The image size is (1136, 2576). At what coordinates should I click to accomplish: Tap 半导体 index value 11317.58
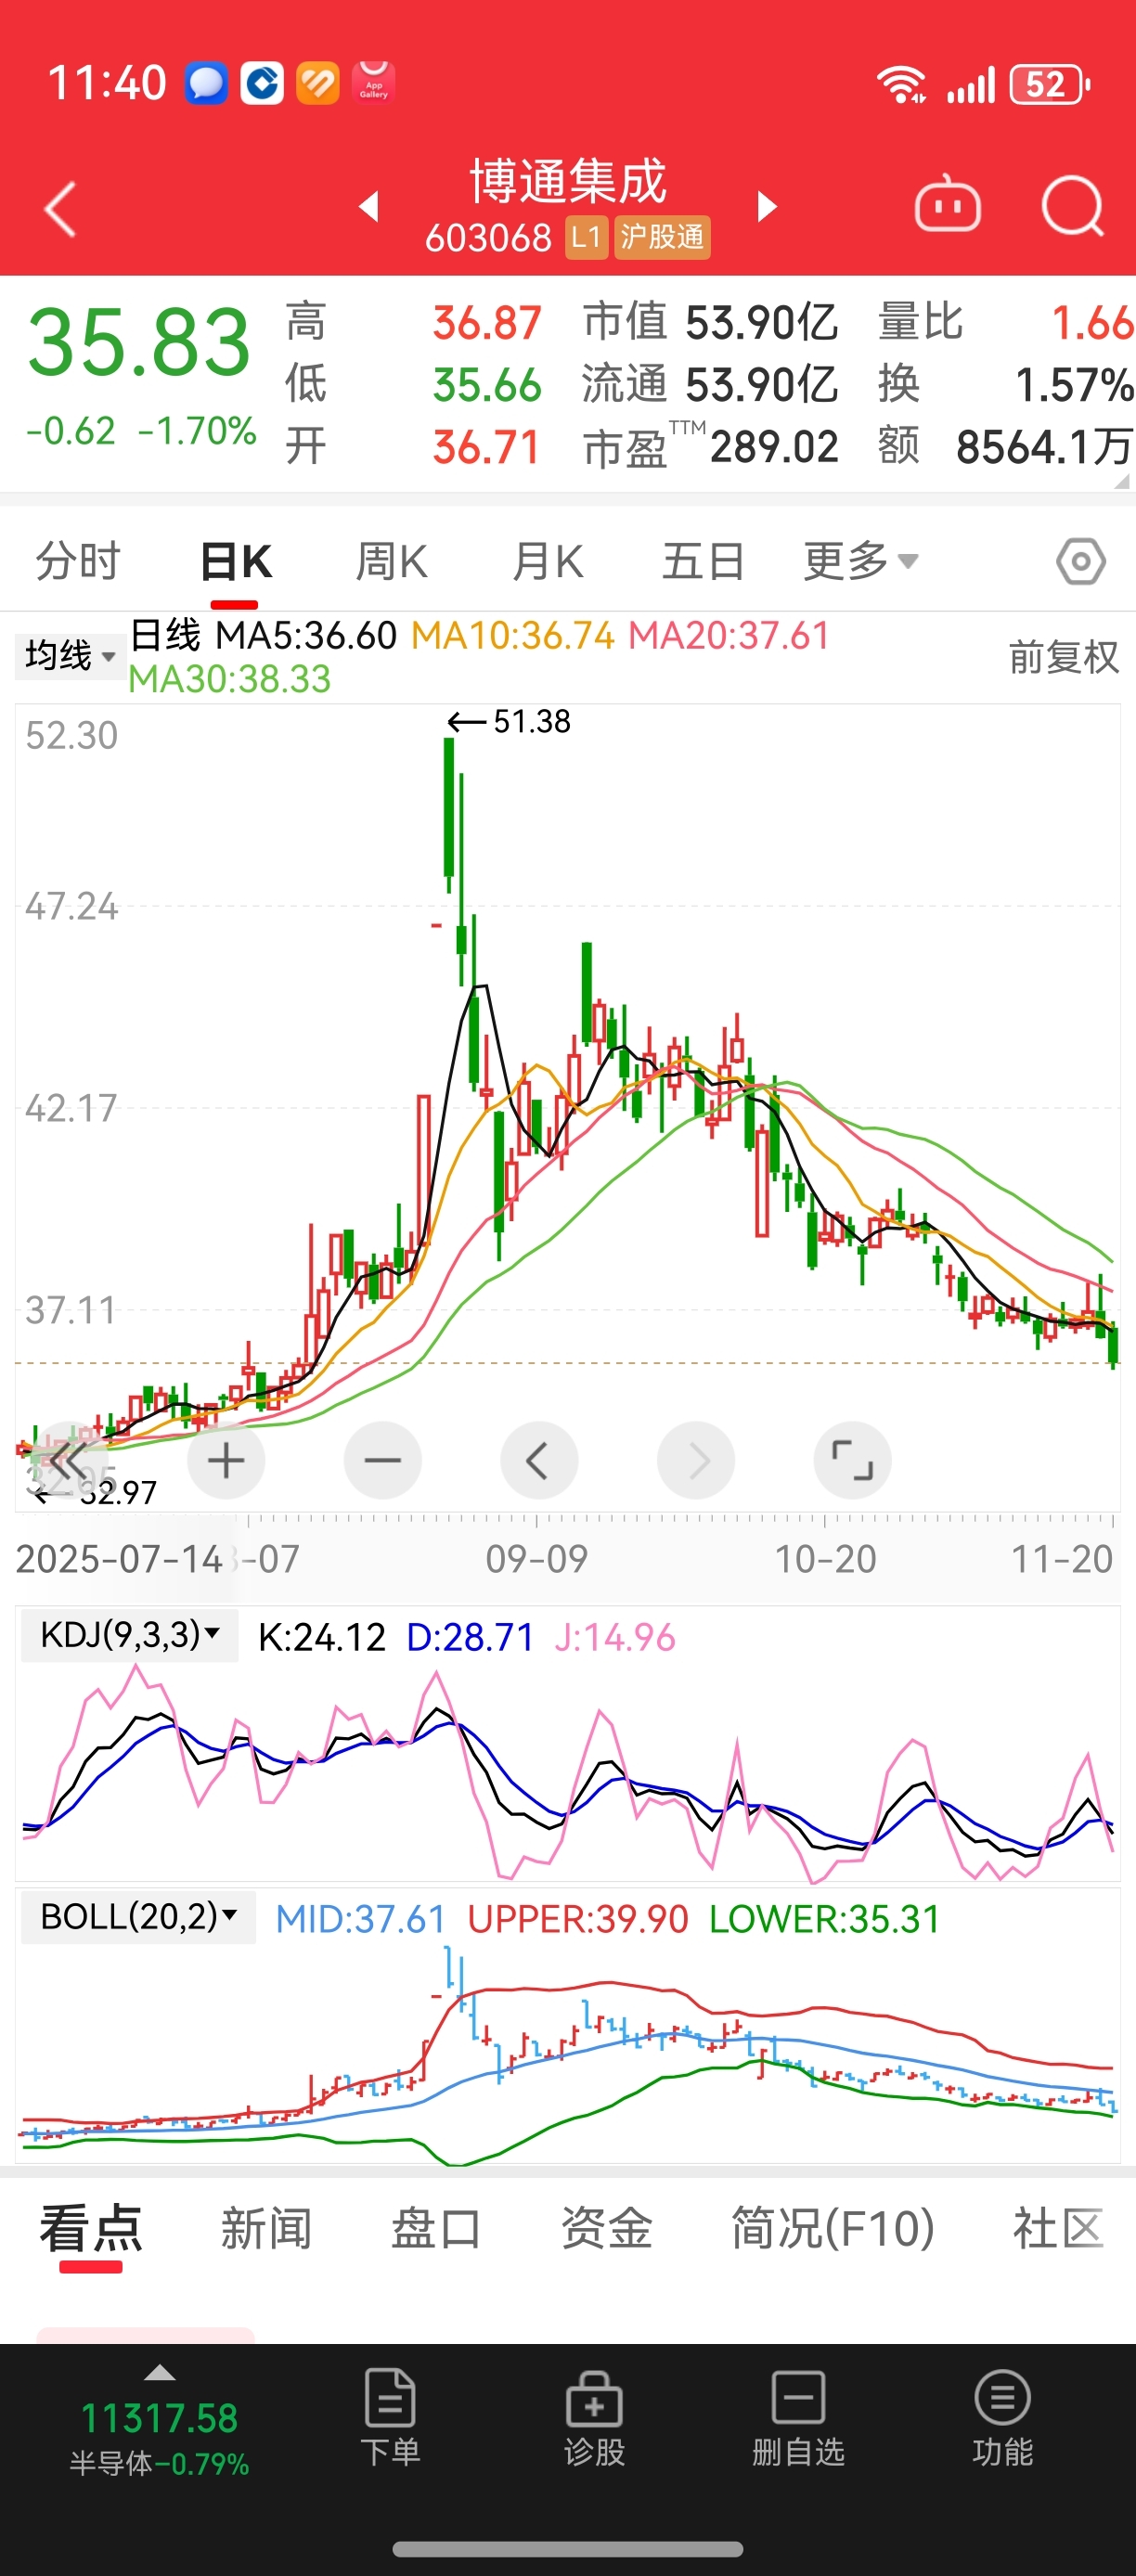pos(159,2418)
